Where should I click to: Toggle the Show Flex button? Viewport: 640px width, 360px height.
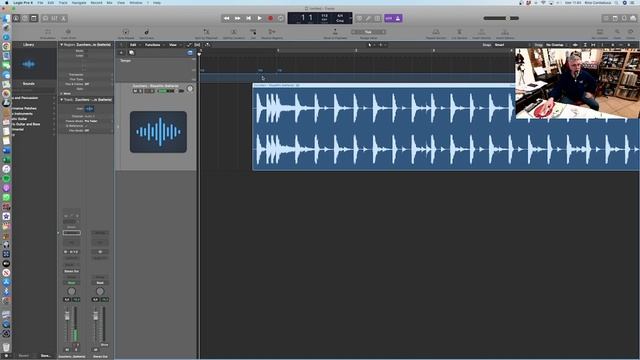point(197,45)
